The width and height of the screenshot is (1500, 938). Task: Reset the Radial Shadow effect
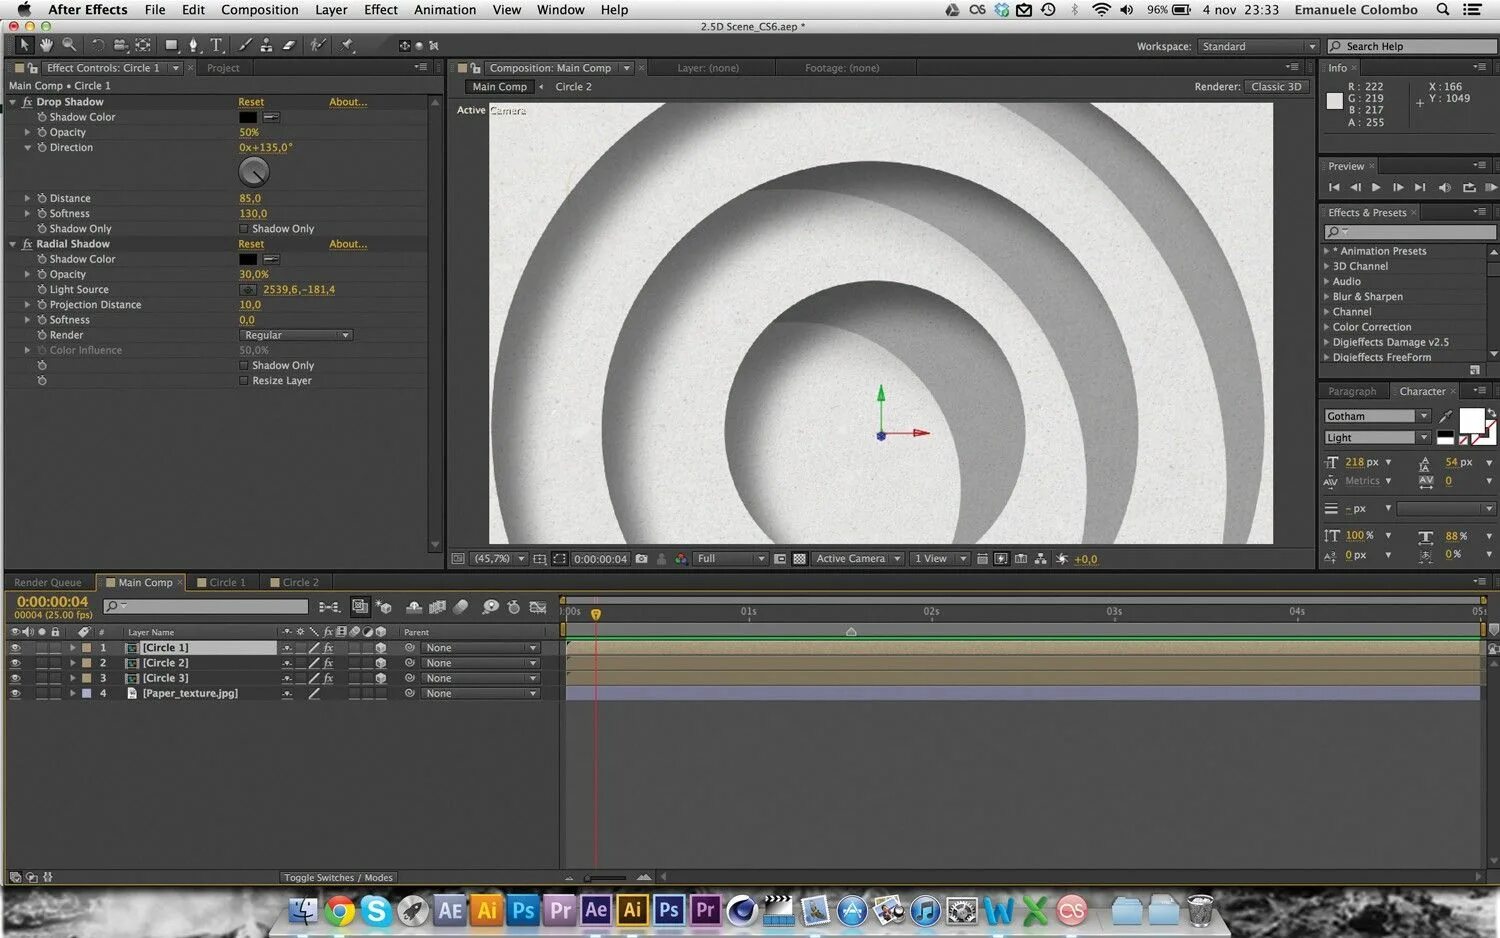coord(251,244)
